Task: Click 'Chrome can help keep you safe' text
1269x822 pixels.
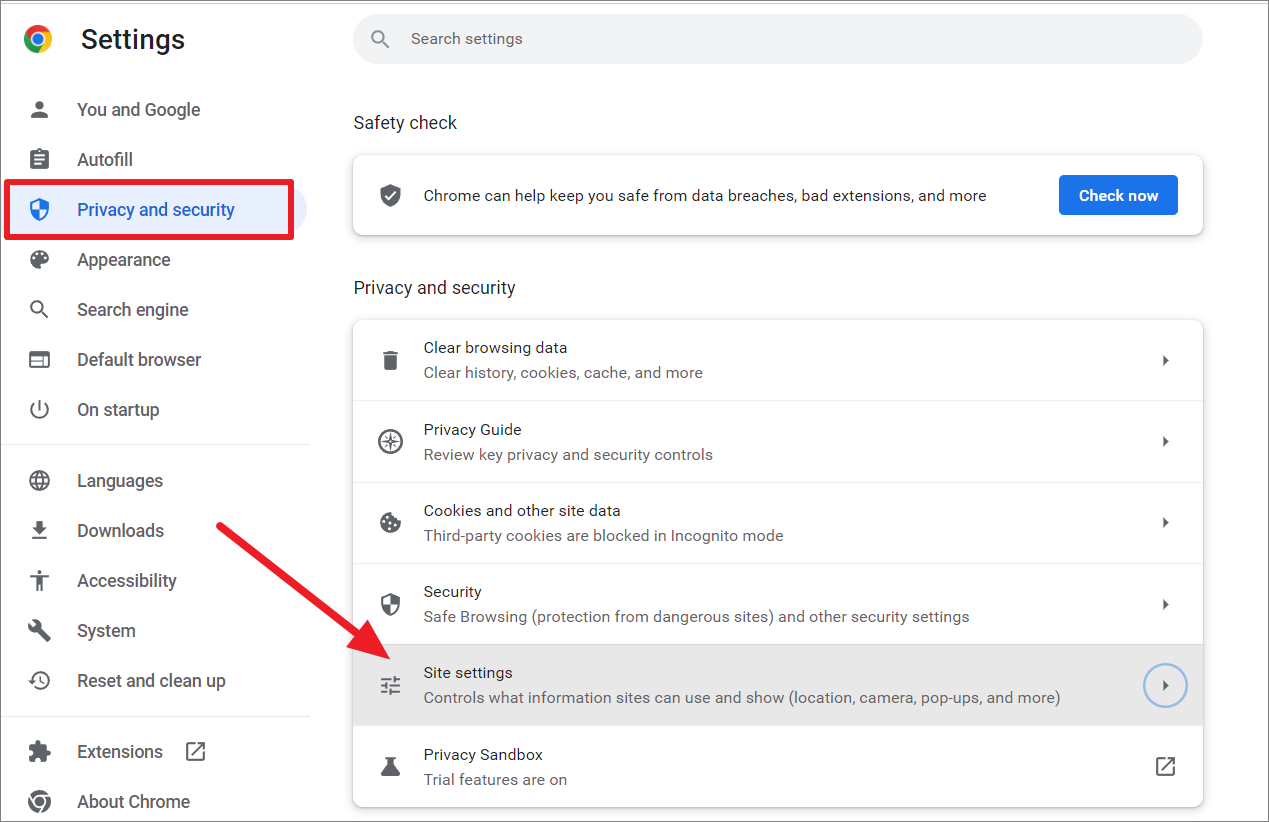Action: pyautogui.click(x=705, y=196)
